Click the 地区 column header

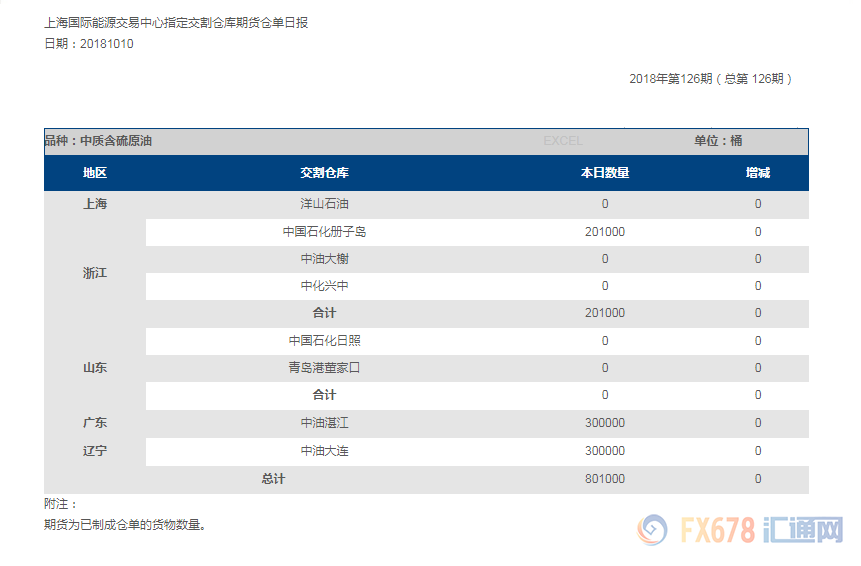point(95,173)
